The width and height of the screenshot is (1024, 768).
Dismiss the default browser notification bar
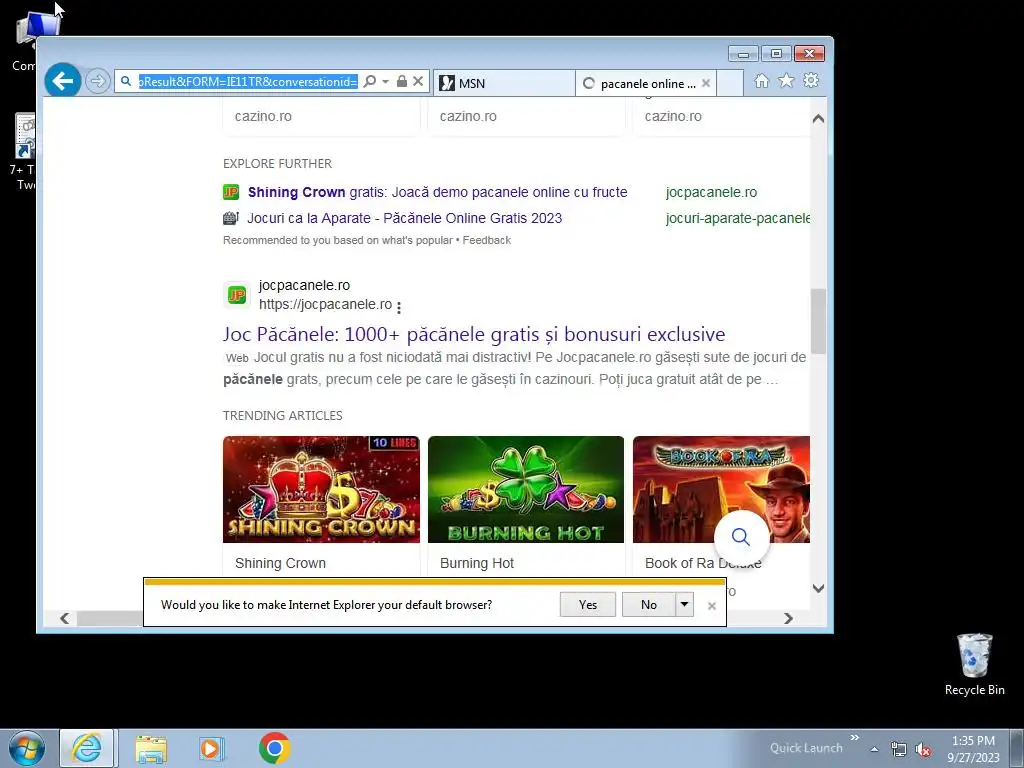tap(712, 606)
